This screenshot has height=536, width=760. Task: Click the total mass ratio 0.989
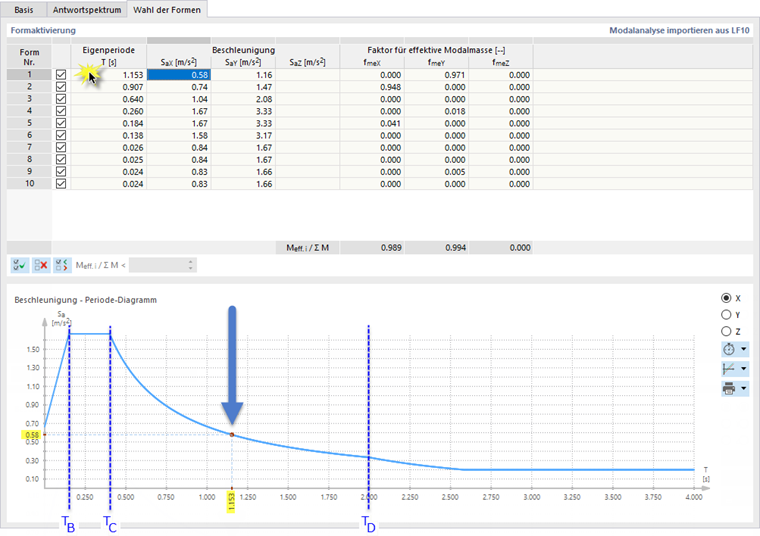coord(391,248)
